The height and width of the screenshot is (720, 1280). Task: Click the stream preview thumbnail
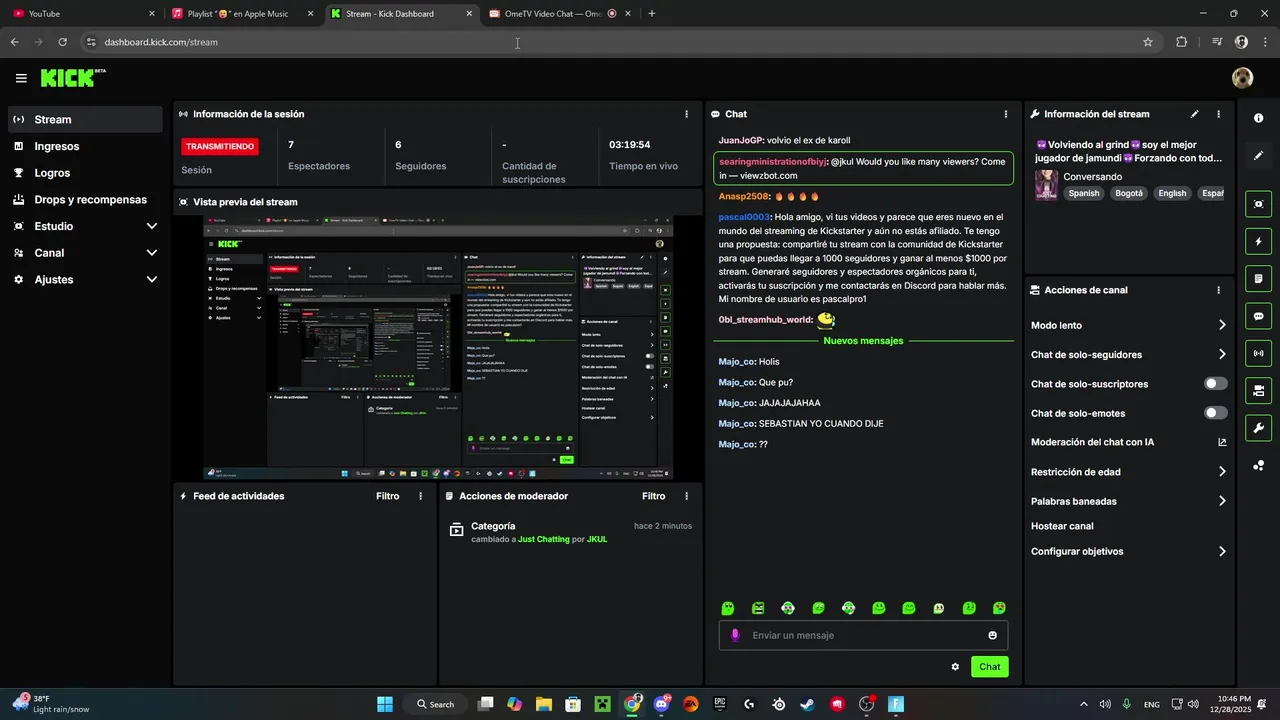pos(438,348)
